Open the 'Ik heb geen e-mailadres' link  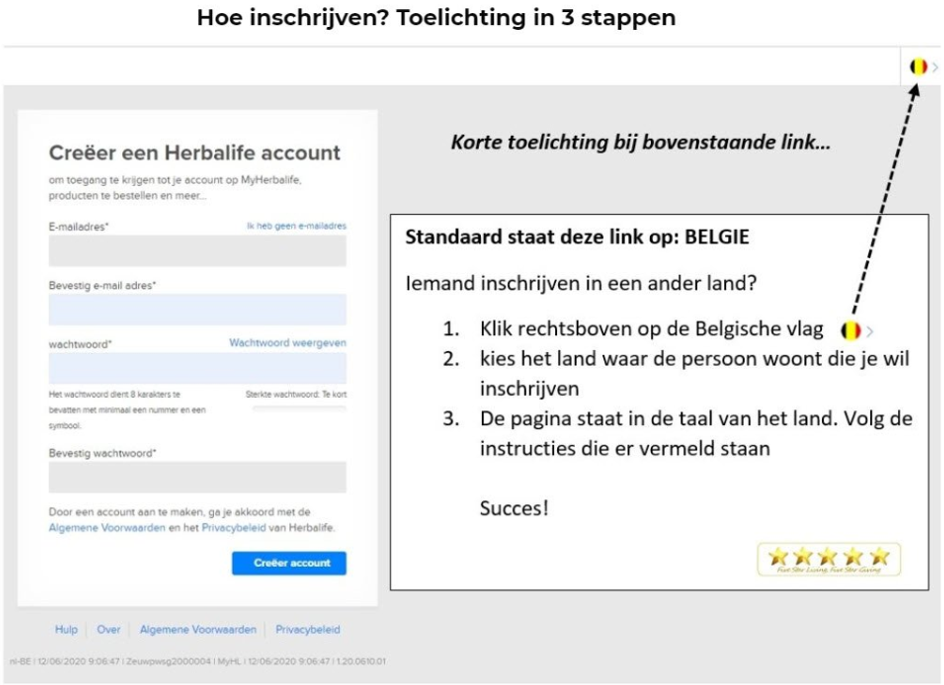[296, 227]
